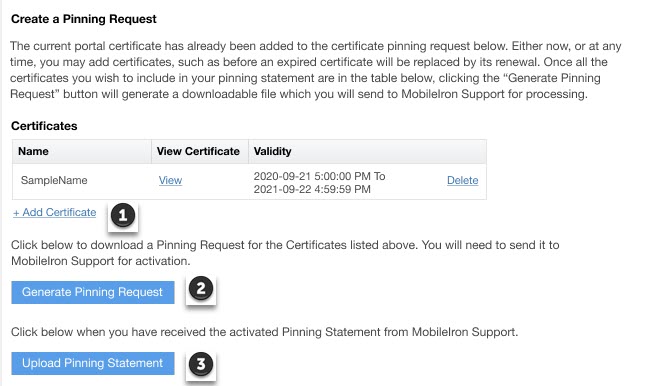
Task: Click the Generate Pinning Request button
Action: [x=93, y=292]
